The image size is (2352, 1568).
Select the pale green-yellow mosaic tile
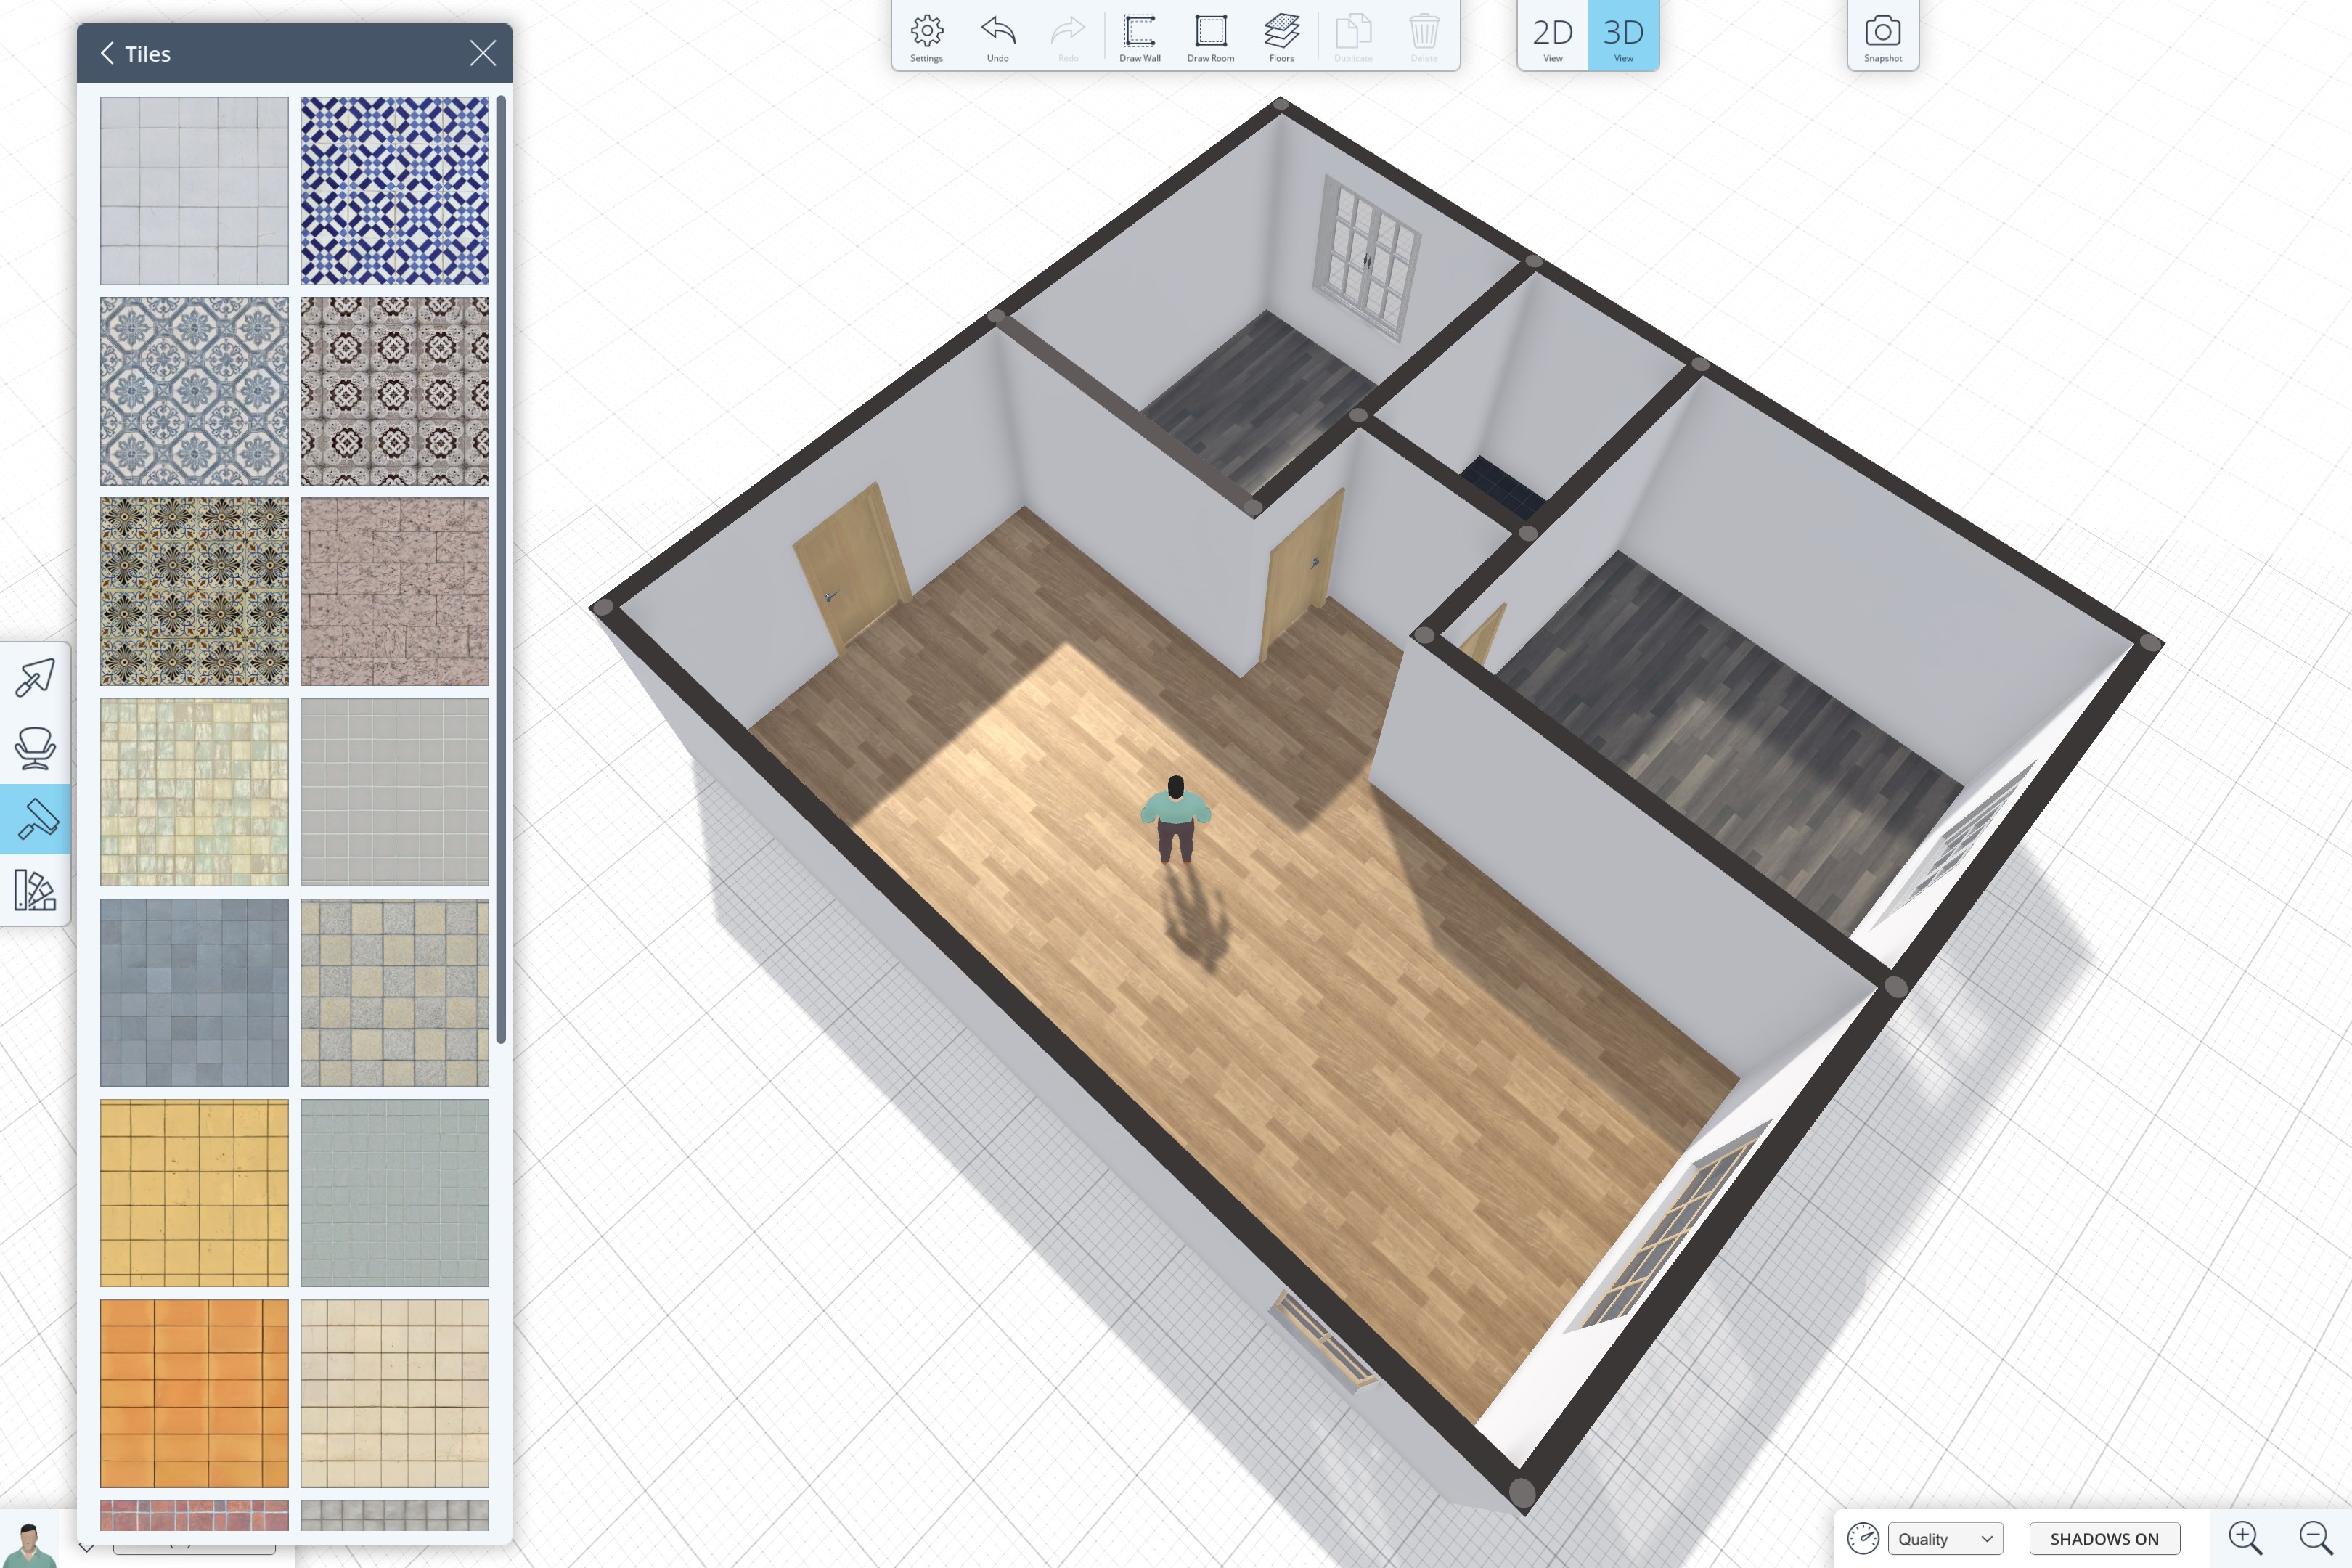(194, 792)
